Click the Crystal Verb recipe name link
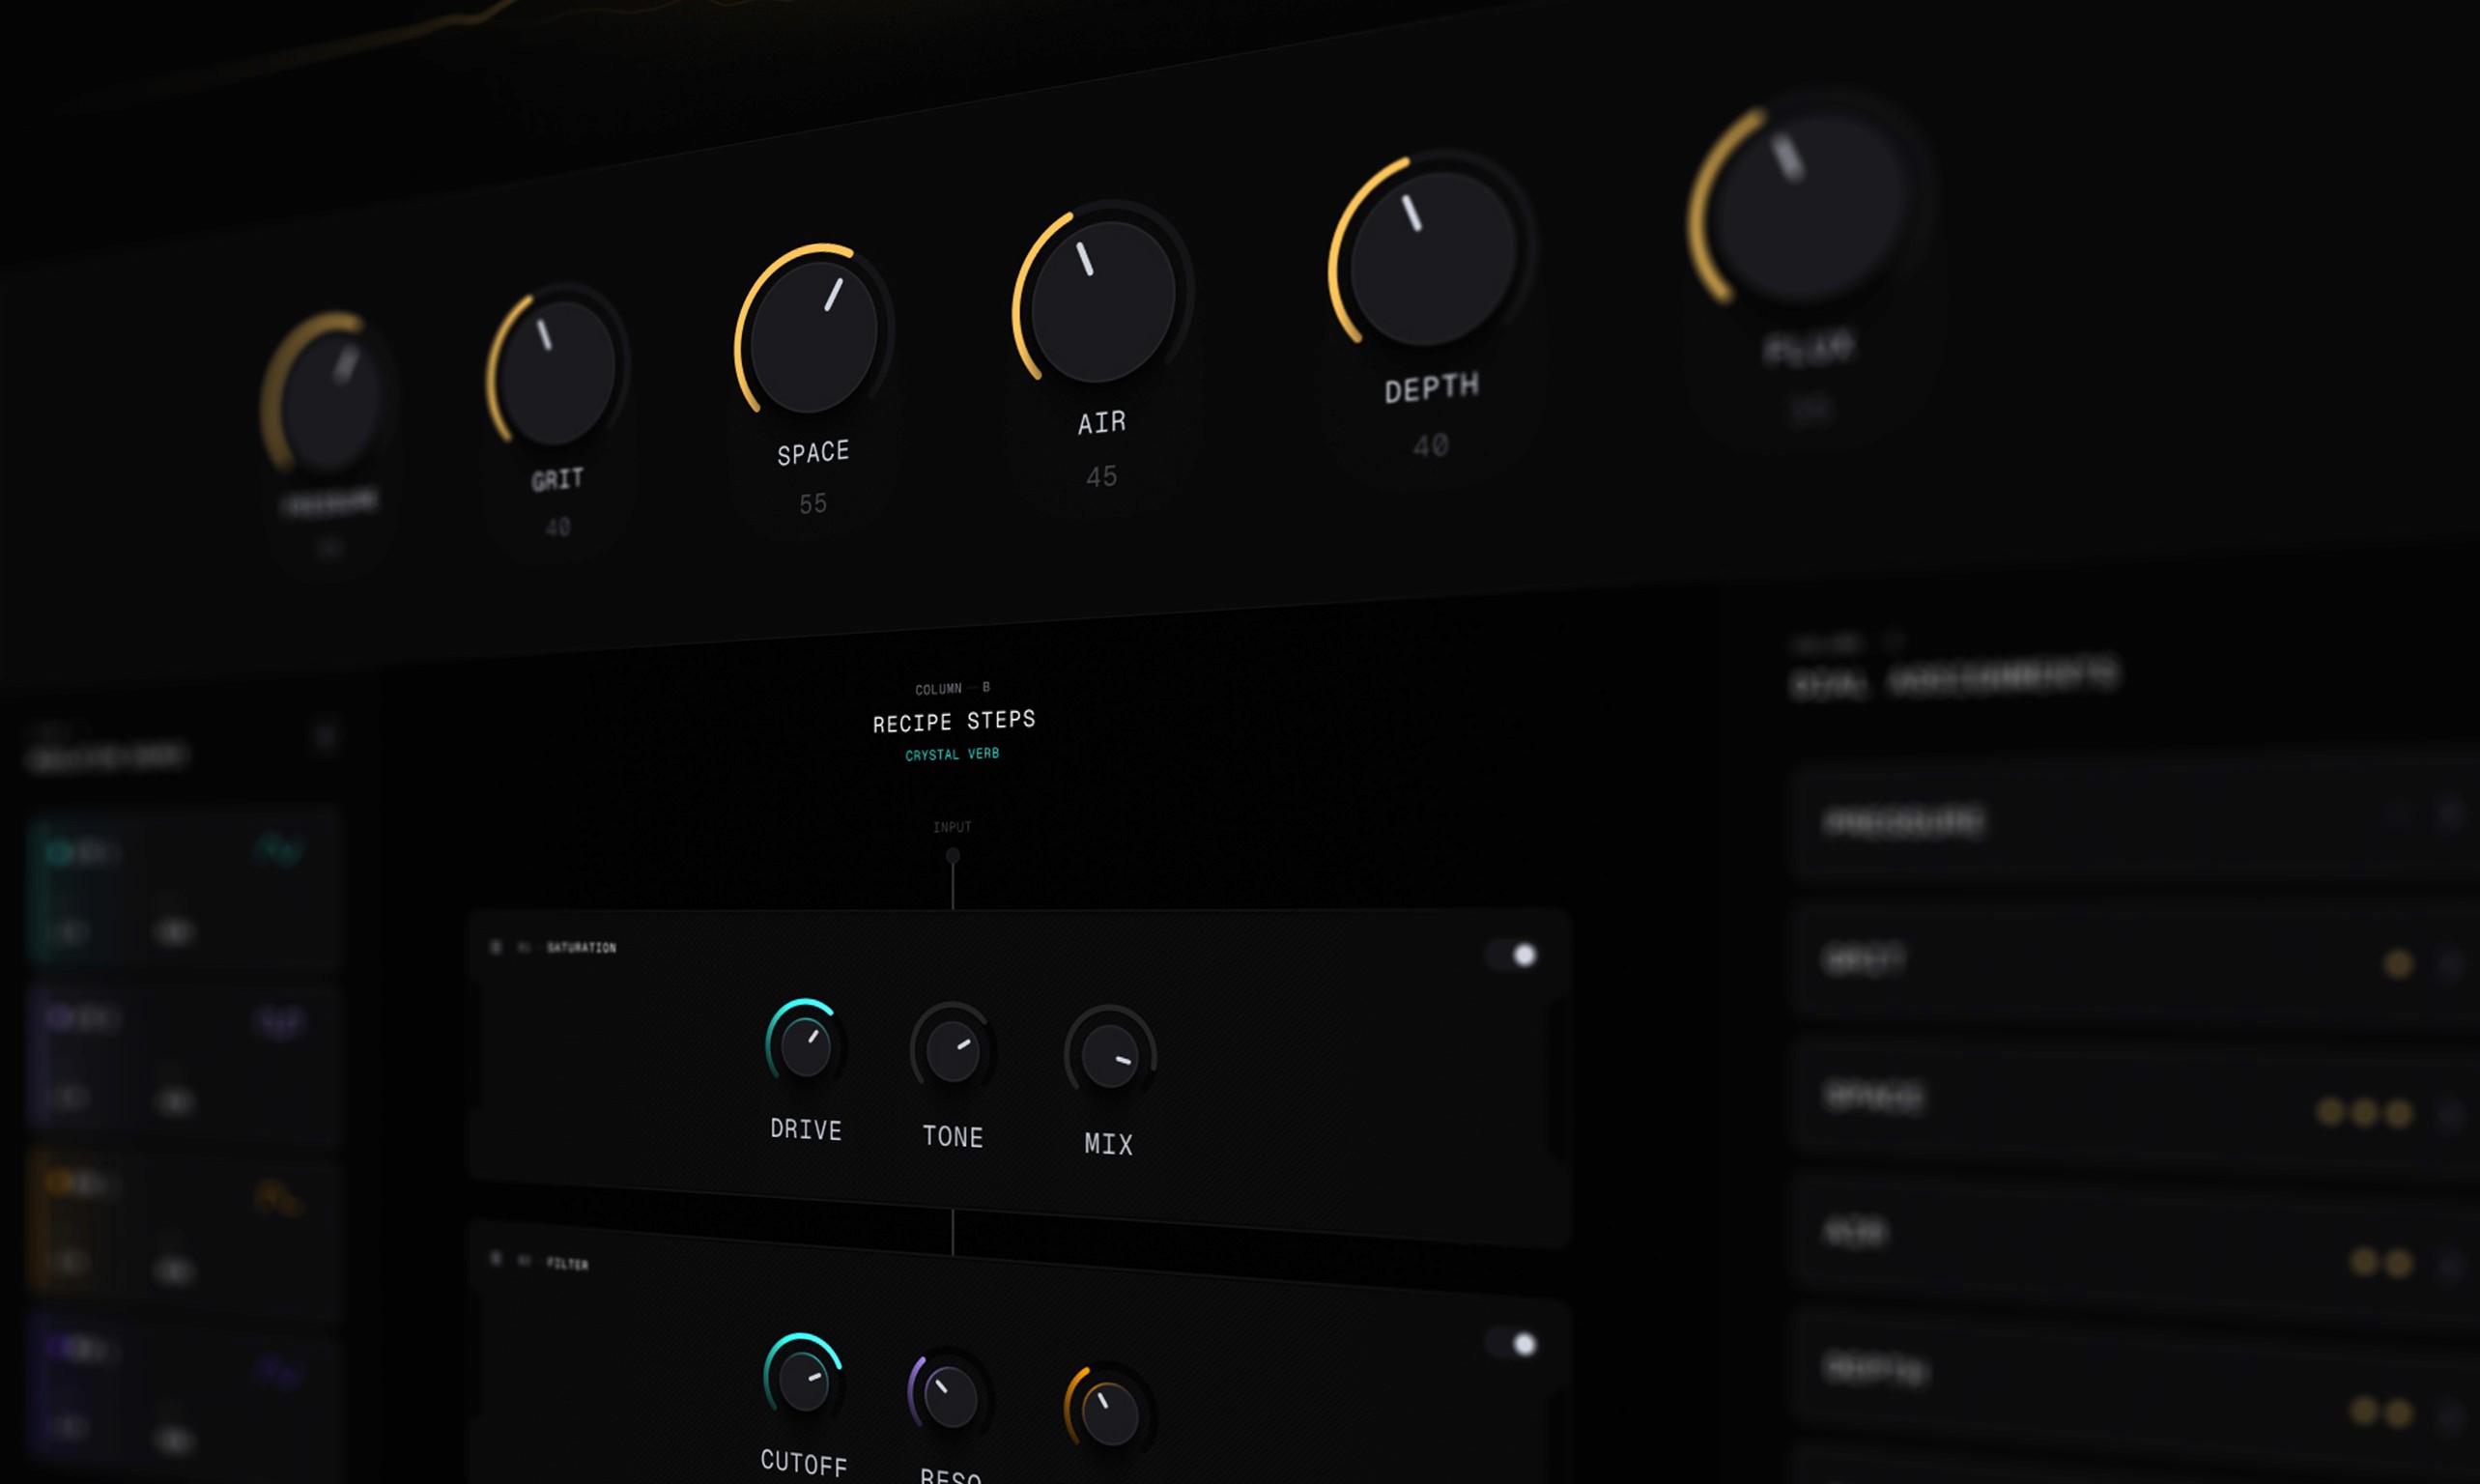The width and height of the screenshot is (2480, 1484). click(951, 754)
